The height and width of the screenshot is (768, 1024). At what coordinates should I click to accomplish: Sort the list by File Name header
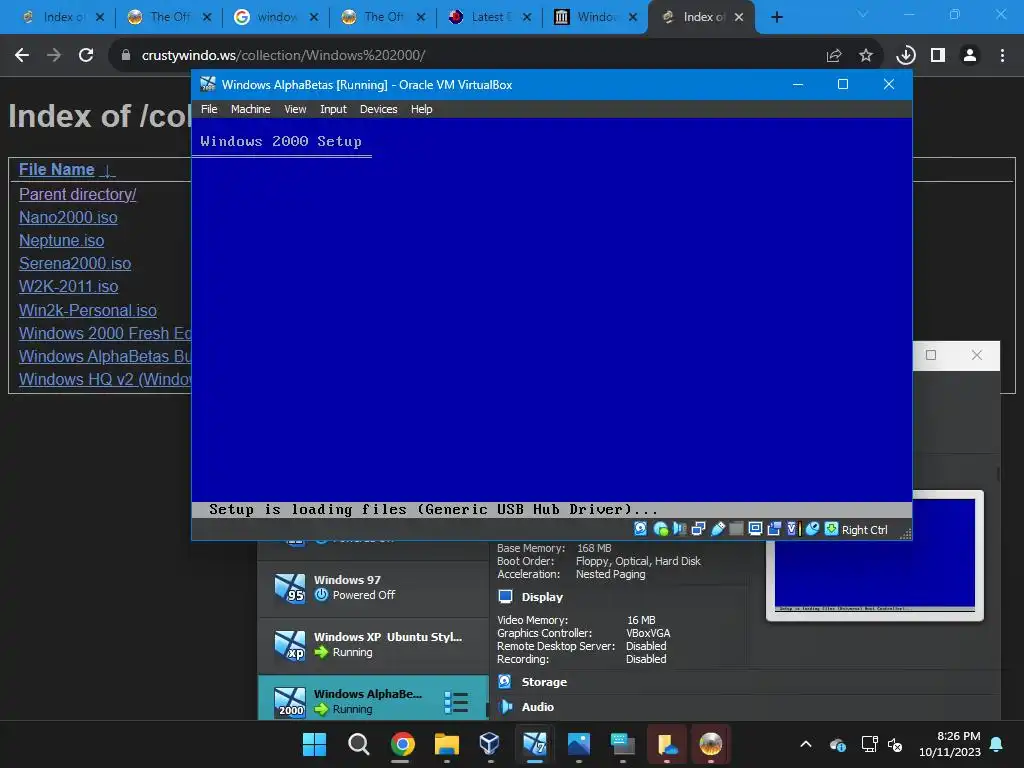[x=57, y=170]
